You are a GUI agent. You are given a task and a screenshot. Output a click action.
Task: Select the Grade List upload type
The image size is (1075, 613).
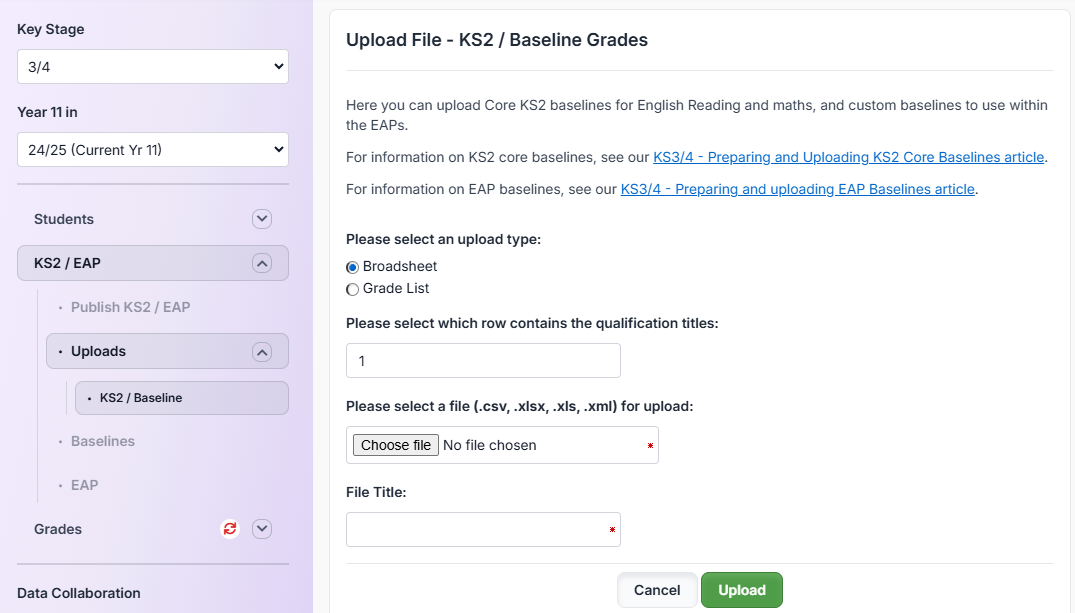point(352,289)
